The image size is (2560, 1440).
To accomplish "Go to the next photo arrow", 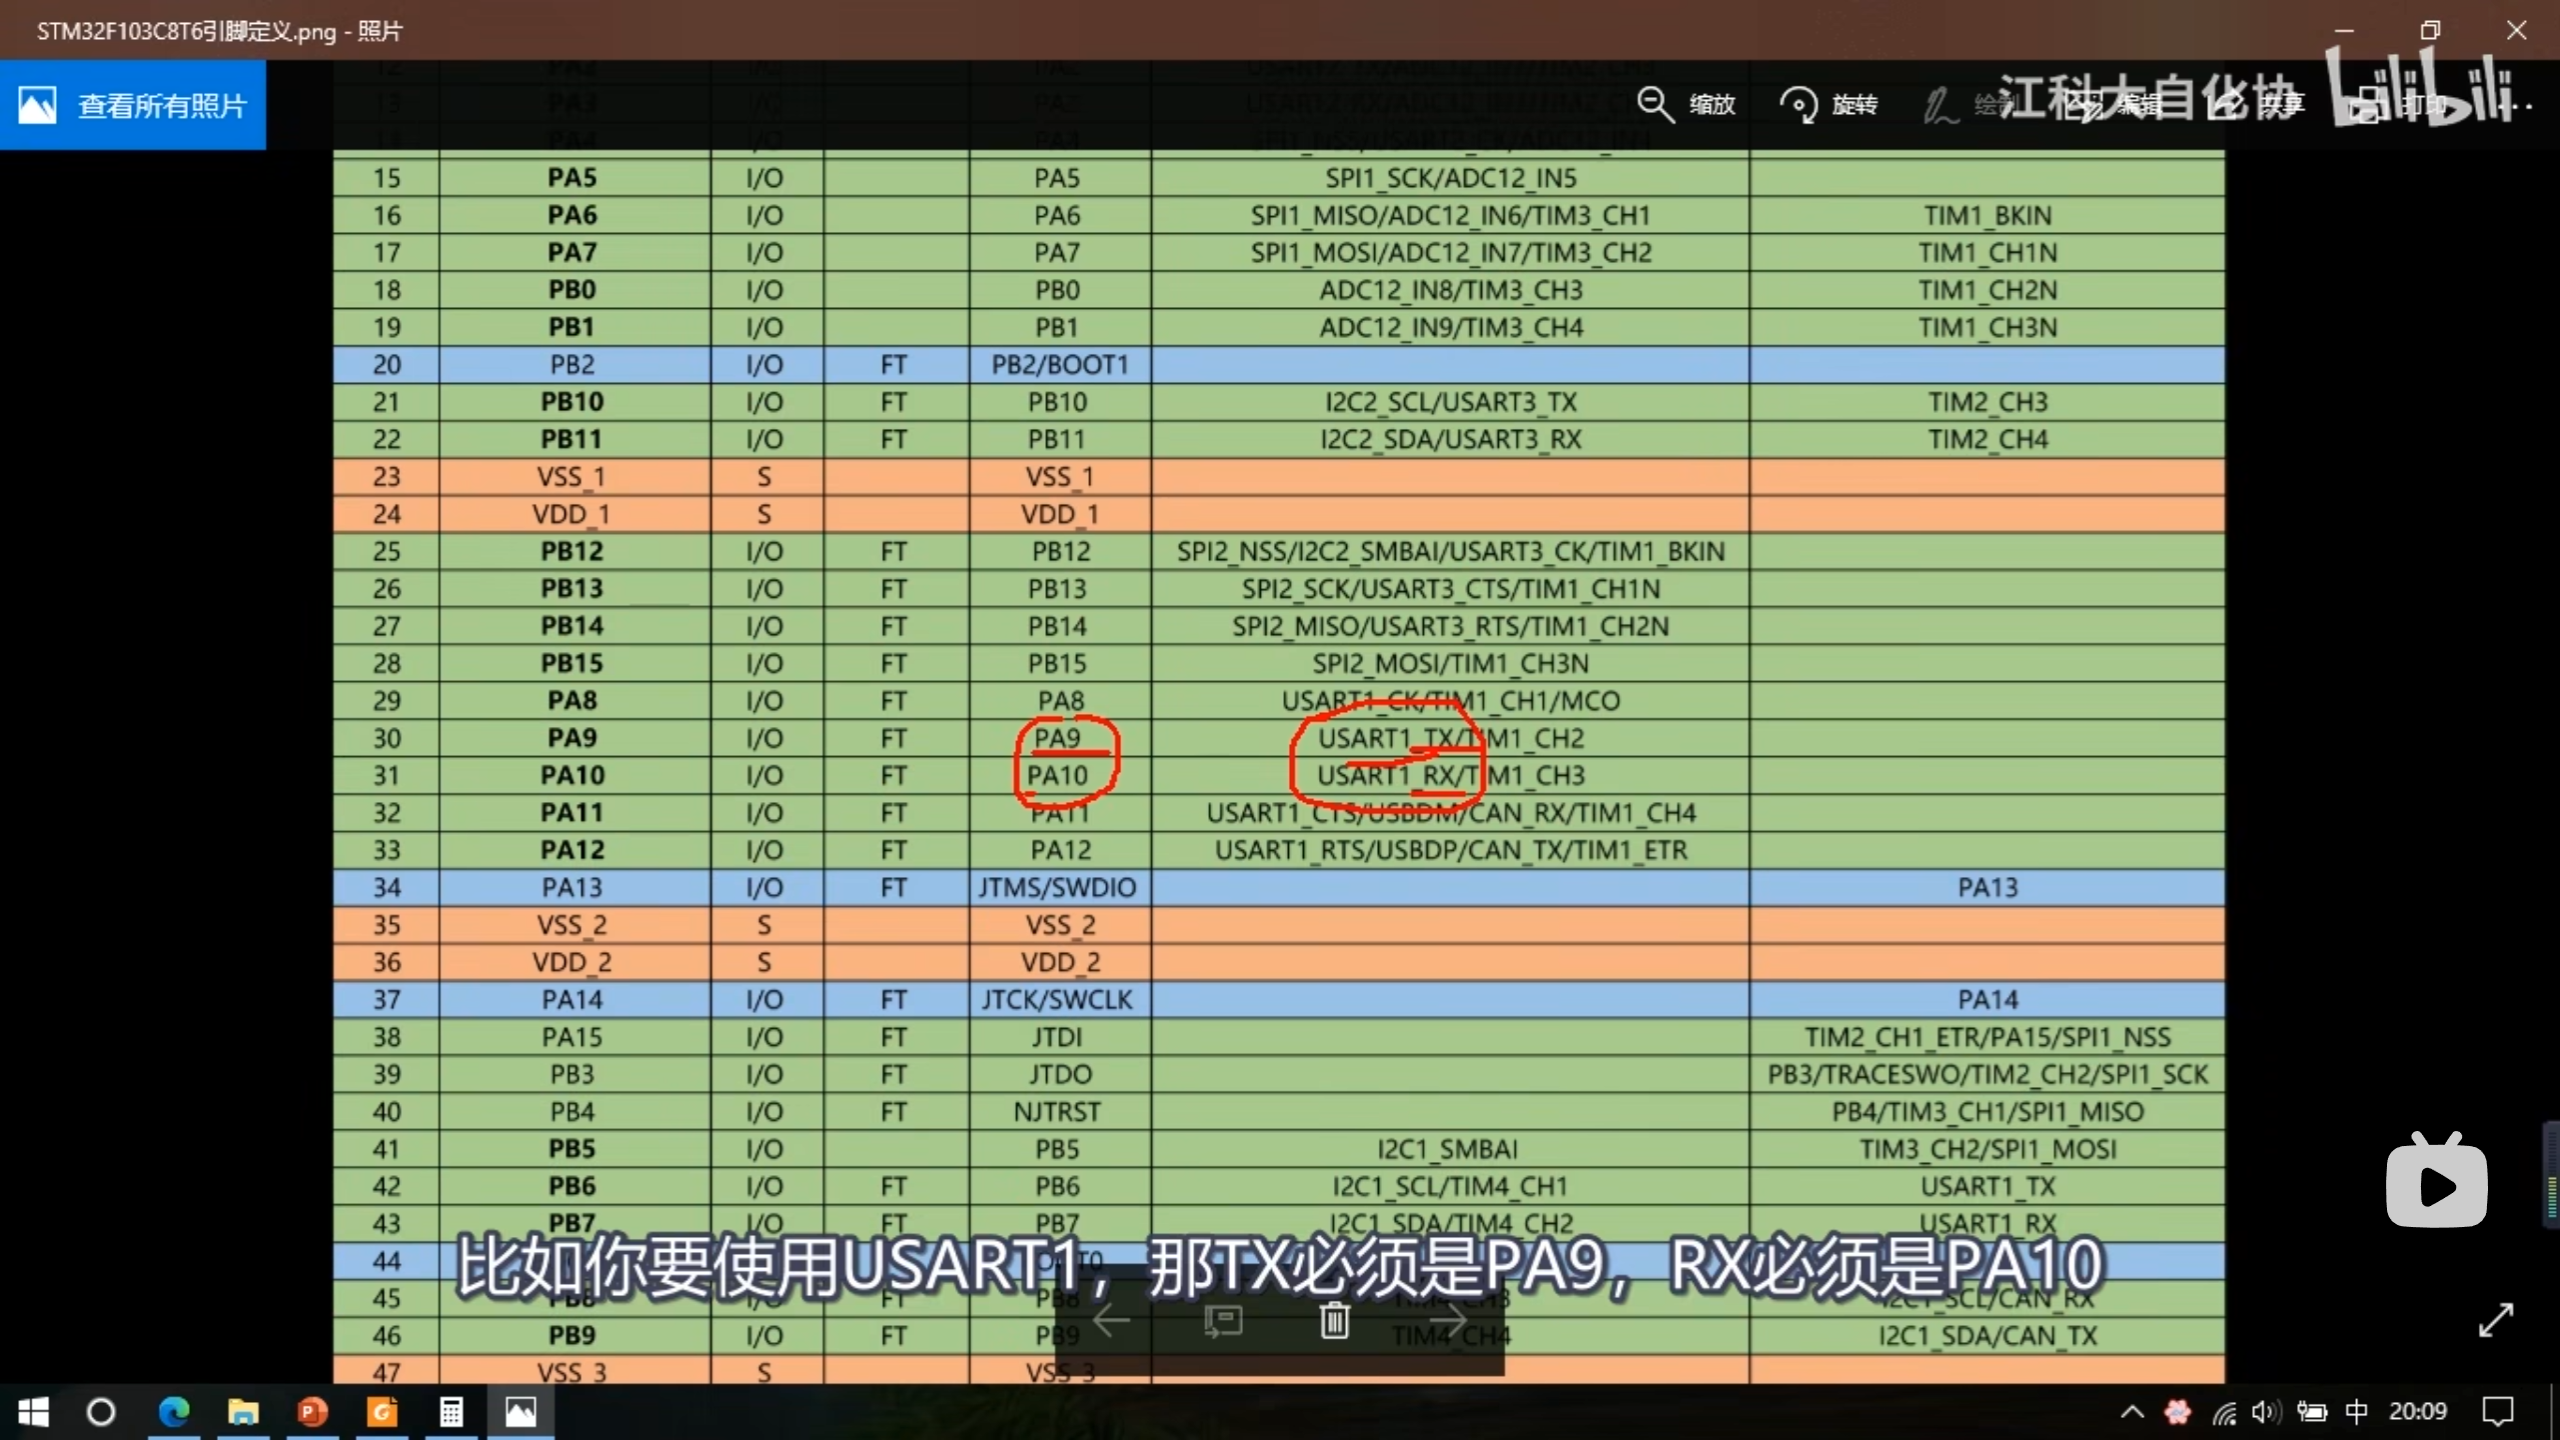I will tap(1447, 1321).
